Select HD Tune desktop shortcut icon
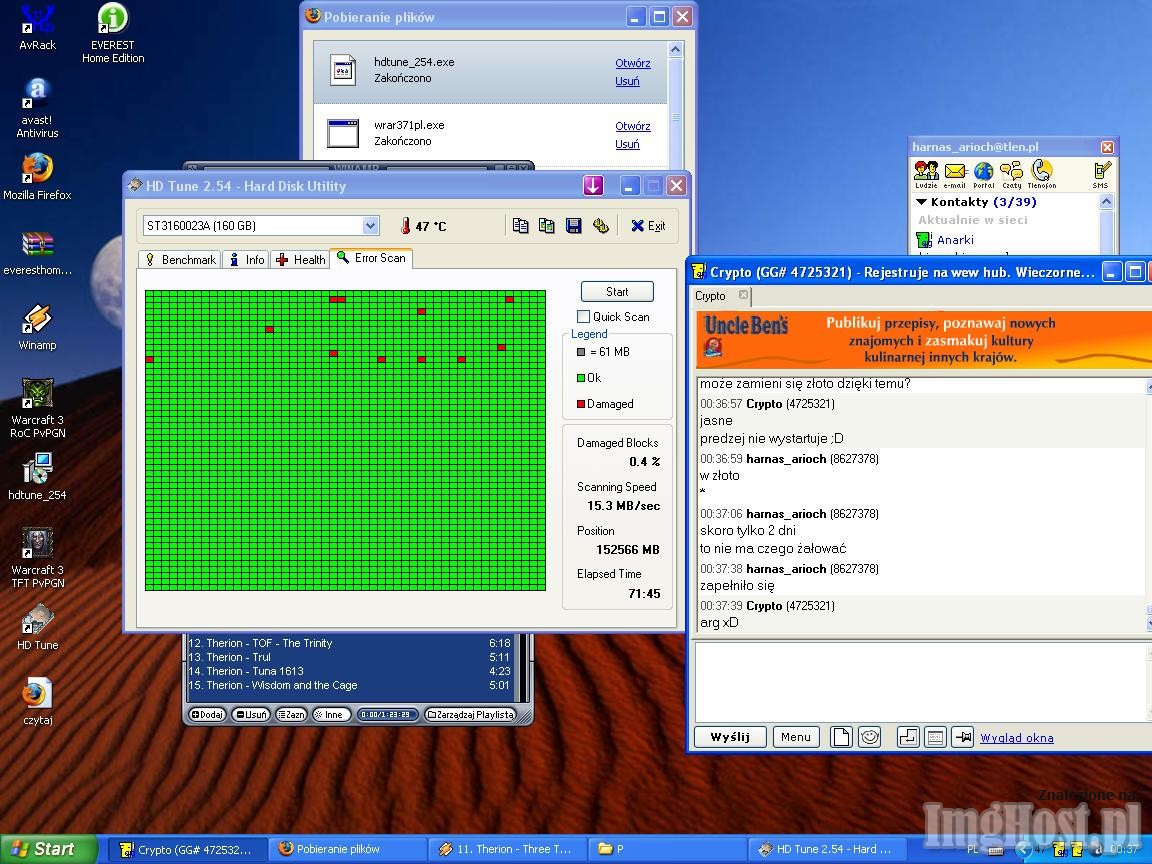Viewport: 1152px width, 864px height. [37, 627]
